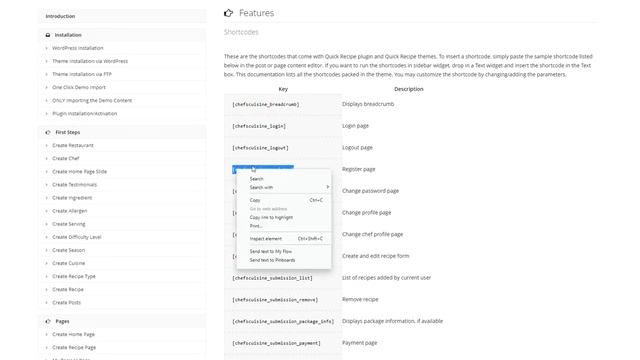Click the arrow before Create Restaurant

click(47, 145)
